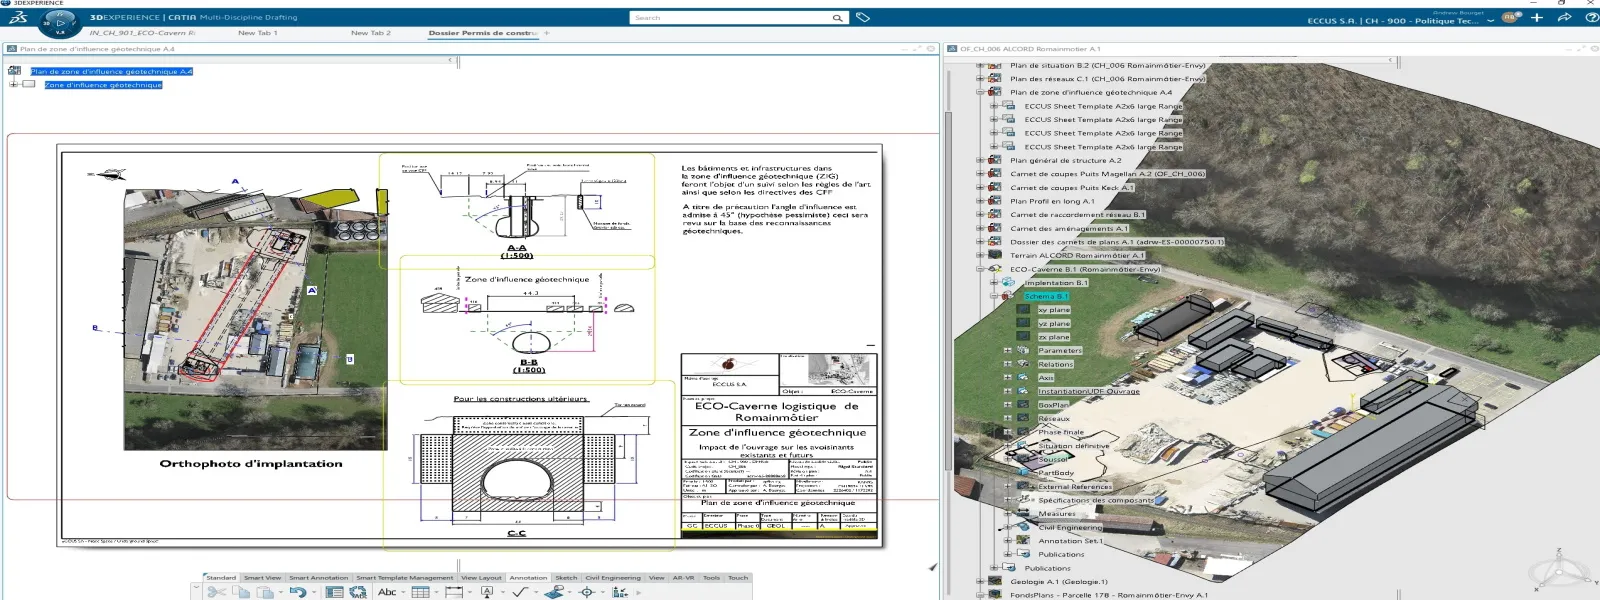Click the 3D annotation surface icon
The height and width of the screenshot is (600, 1600).
[x=554, y=592]
